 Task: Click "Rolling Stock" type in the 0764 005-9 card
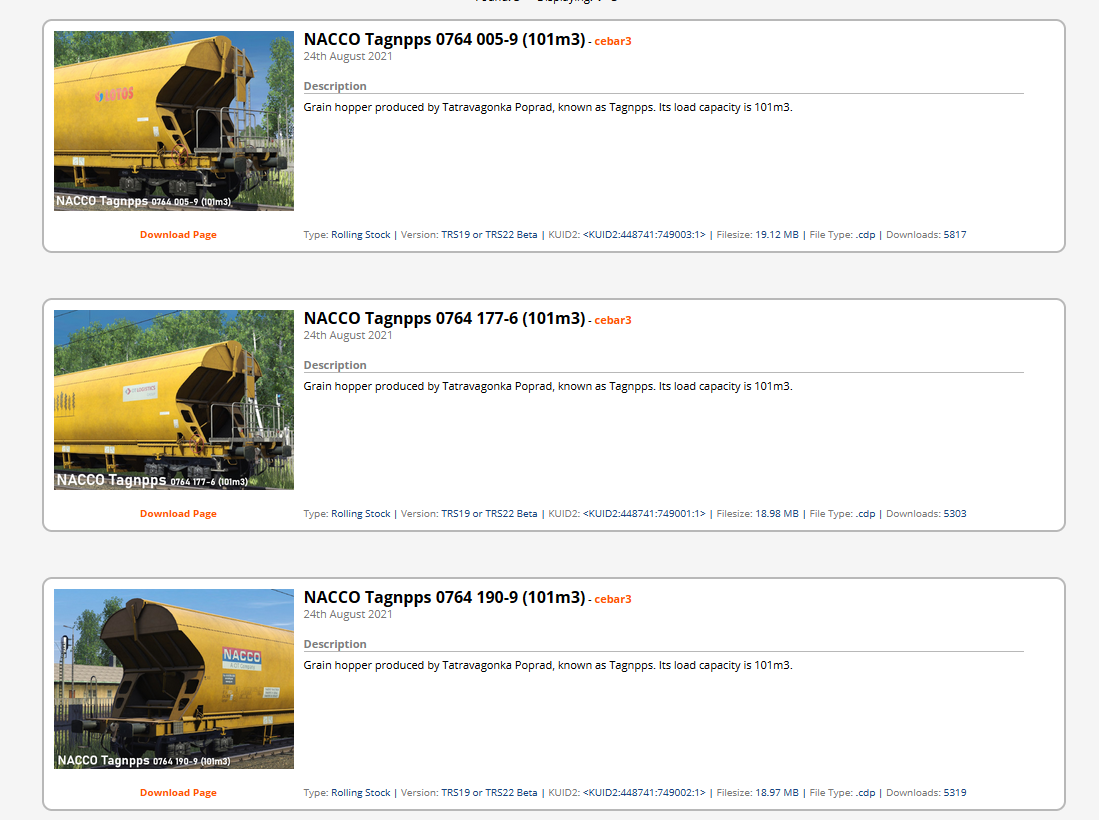(360, 235)
